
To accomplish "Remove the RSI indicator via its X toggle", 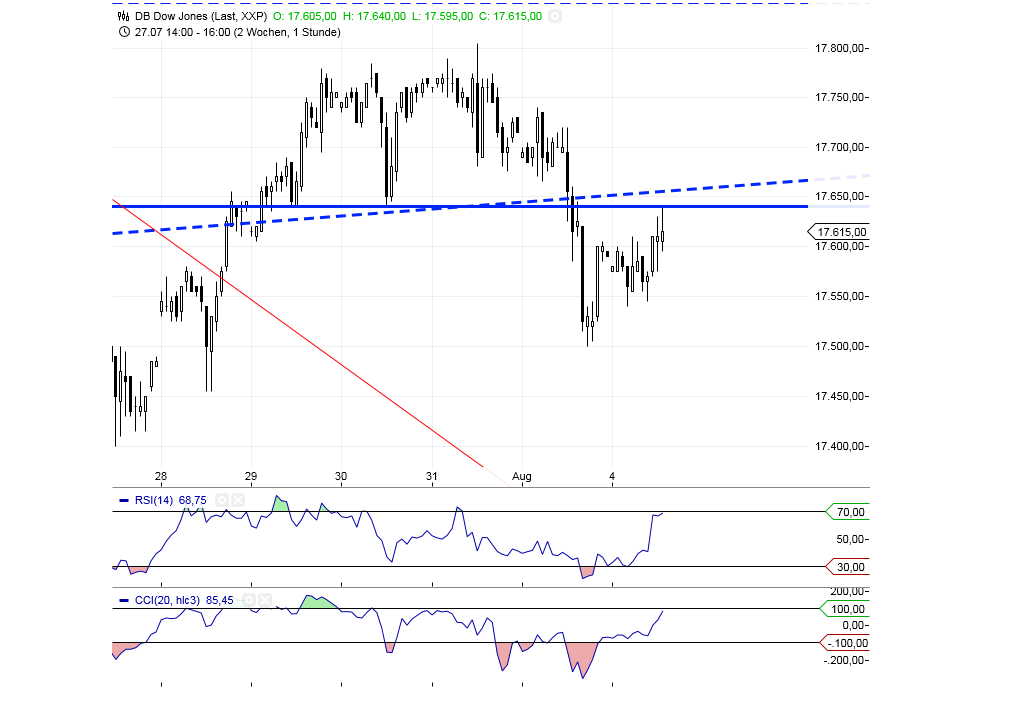I will pos(238,500).
